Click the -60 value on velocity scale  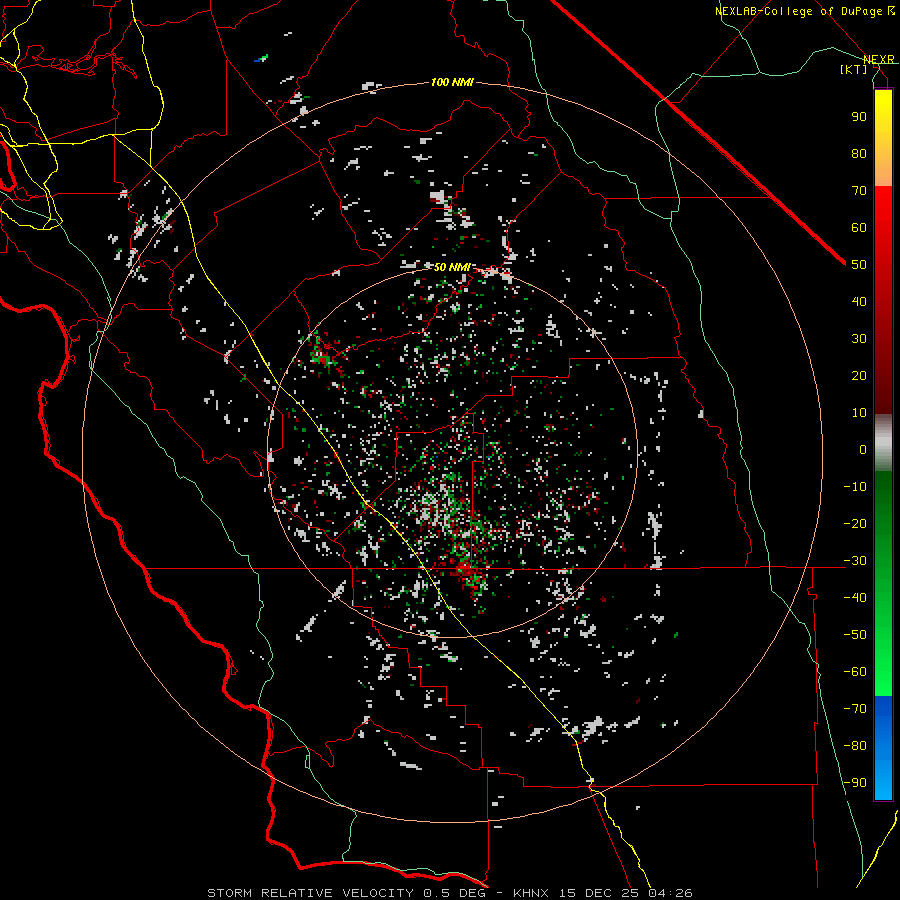(x=855, y=672)
